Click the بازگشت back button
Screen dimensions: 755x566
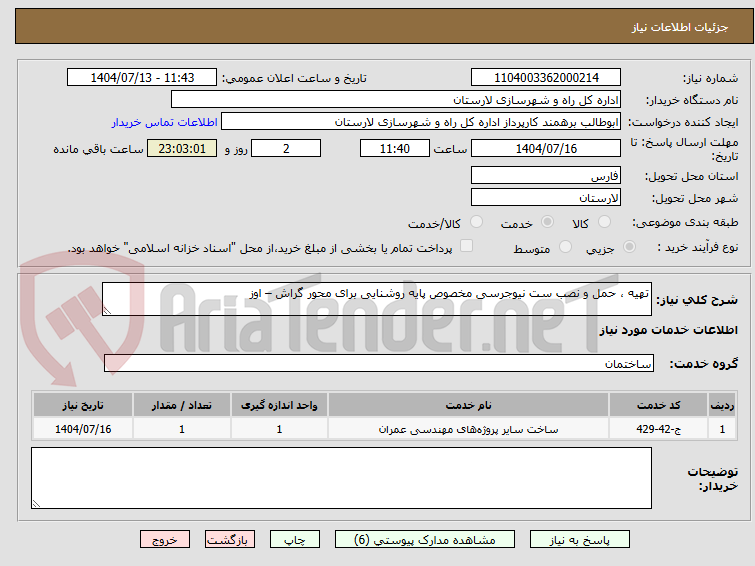[230, 540]
